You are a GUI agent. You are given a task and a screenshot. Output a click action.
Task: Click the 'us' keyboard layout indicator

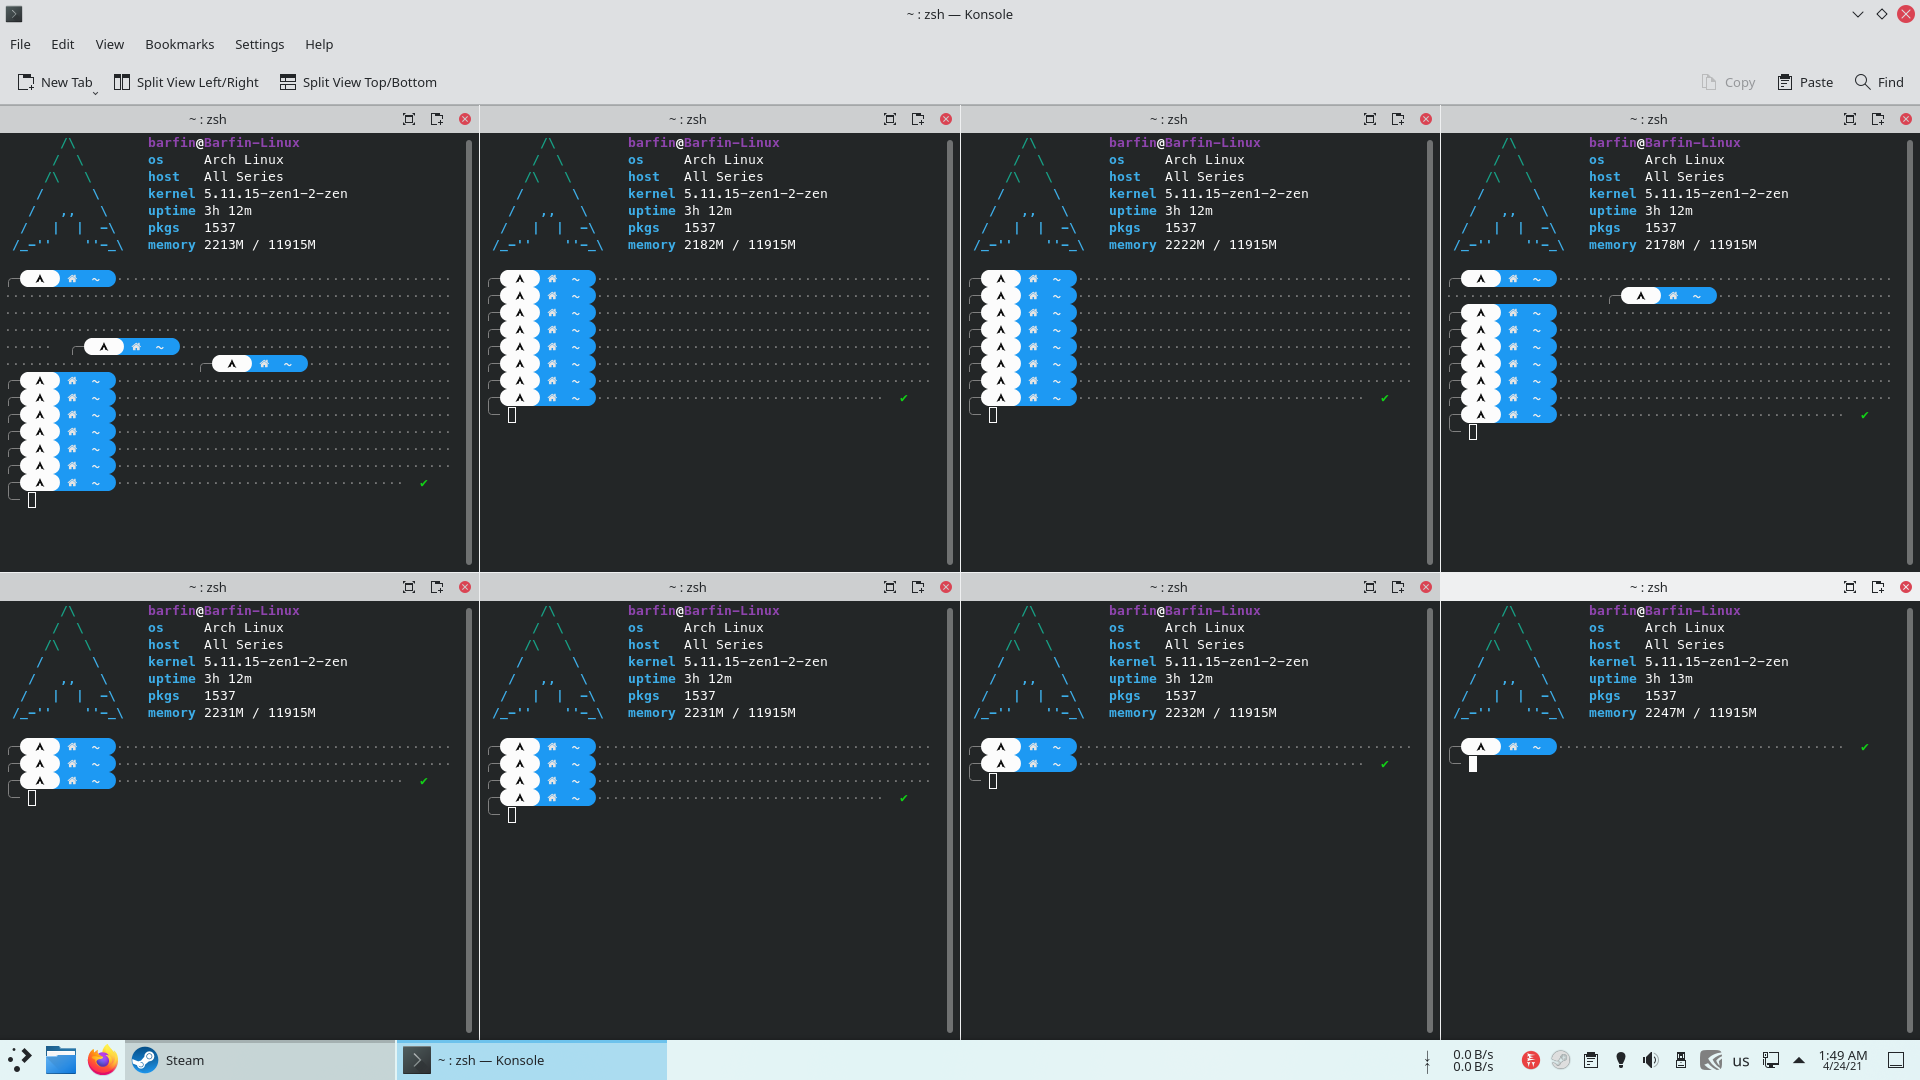pos(1741,1061)
